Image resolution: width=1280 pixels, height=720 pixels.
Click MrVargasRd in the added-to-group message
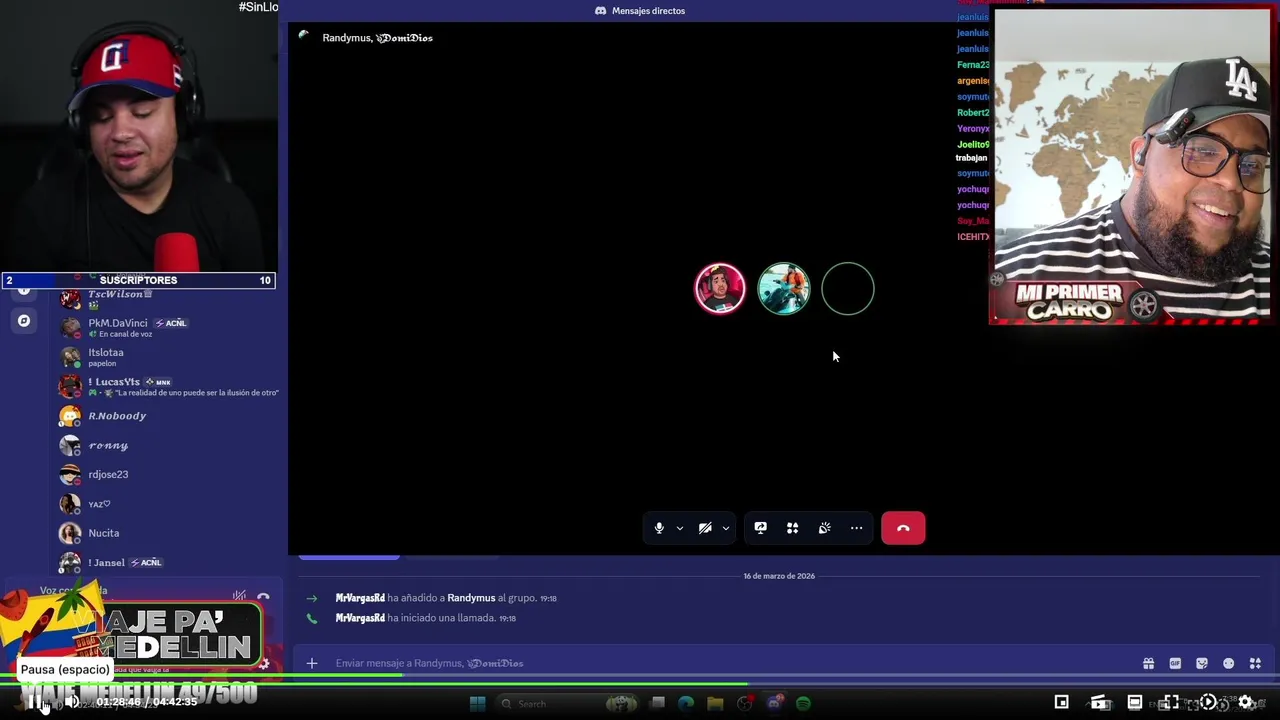(x=360, y=598)
